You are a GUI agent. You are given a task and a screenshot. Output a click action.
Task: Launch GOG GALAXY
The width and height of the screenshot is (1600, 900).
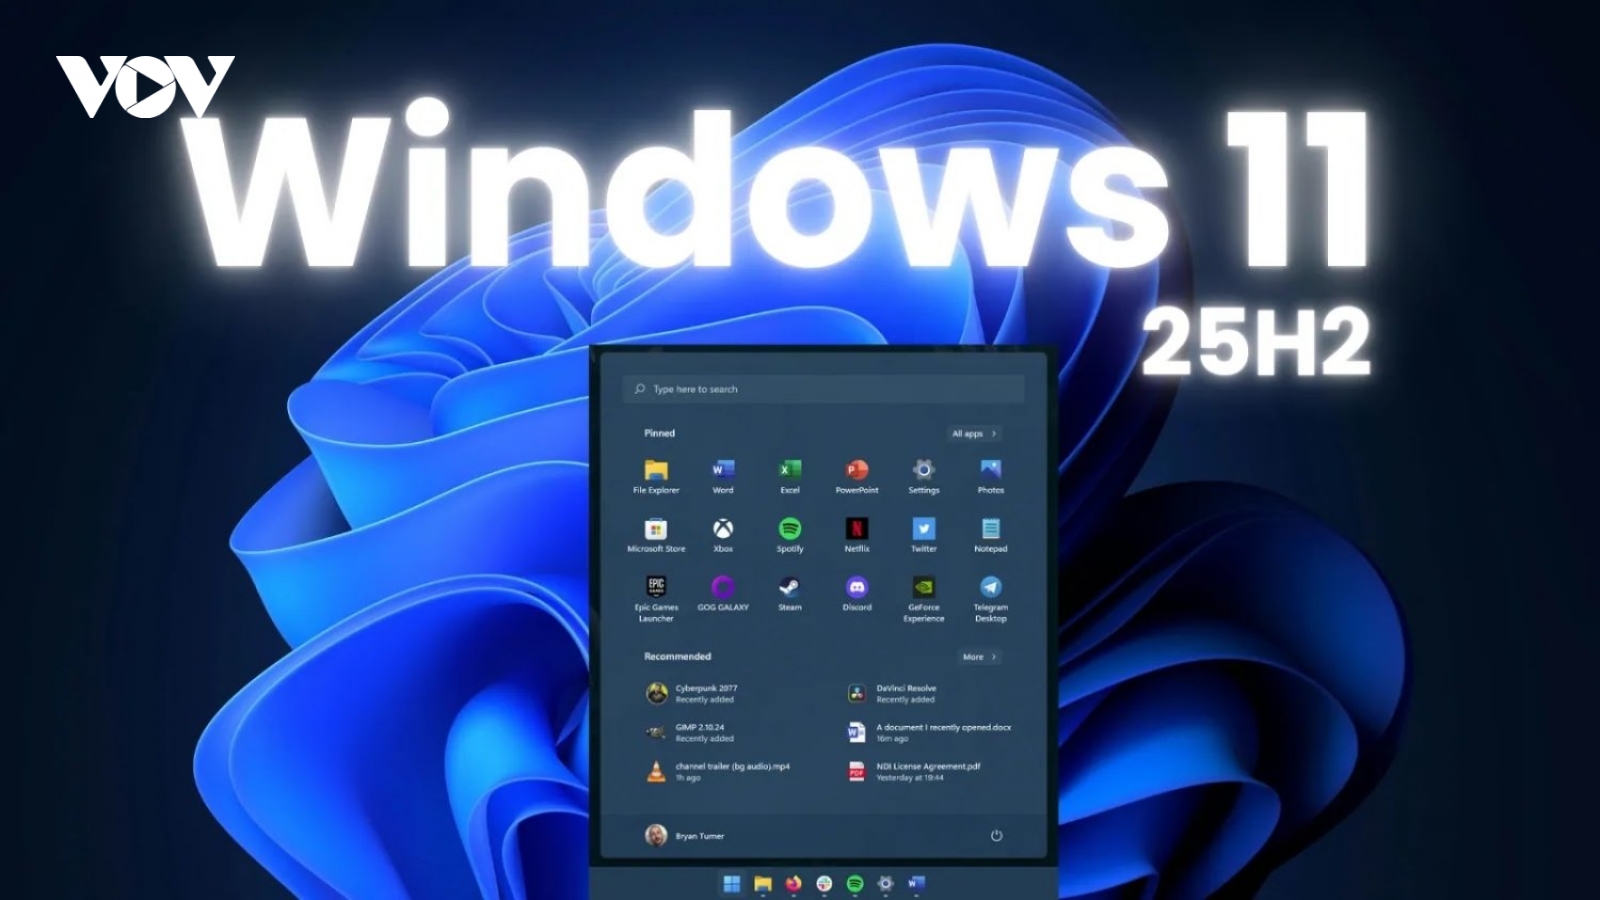click(x=723, y=593)
